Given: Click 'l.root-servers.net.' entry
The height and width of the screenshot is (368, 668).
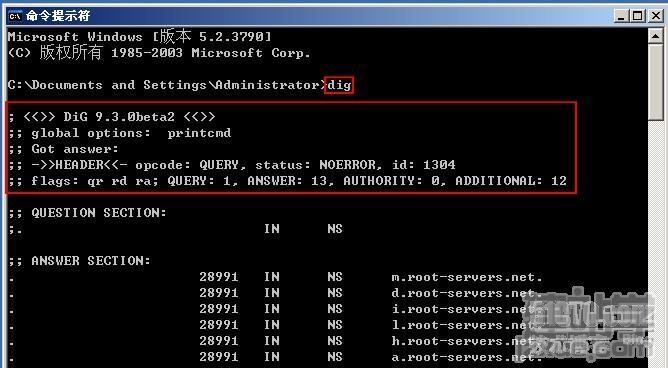Looking at the screenshot, I should click(467, 325).
